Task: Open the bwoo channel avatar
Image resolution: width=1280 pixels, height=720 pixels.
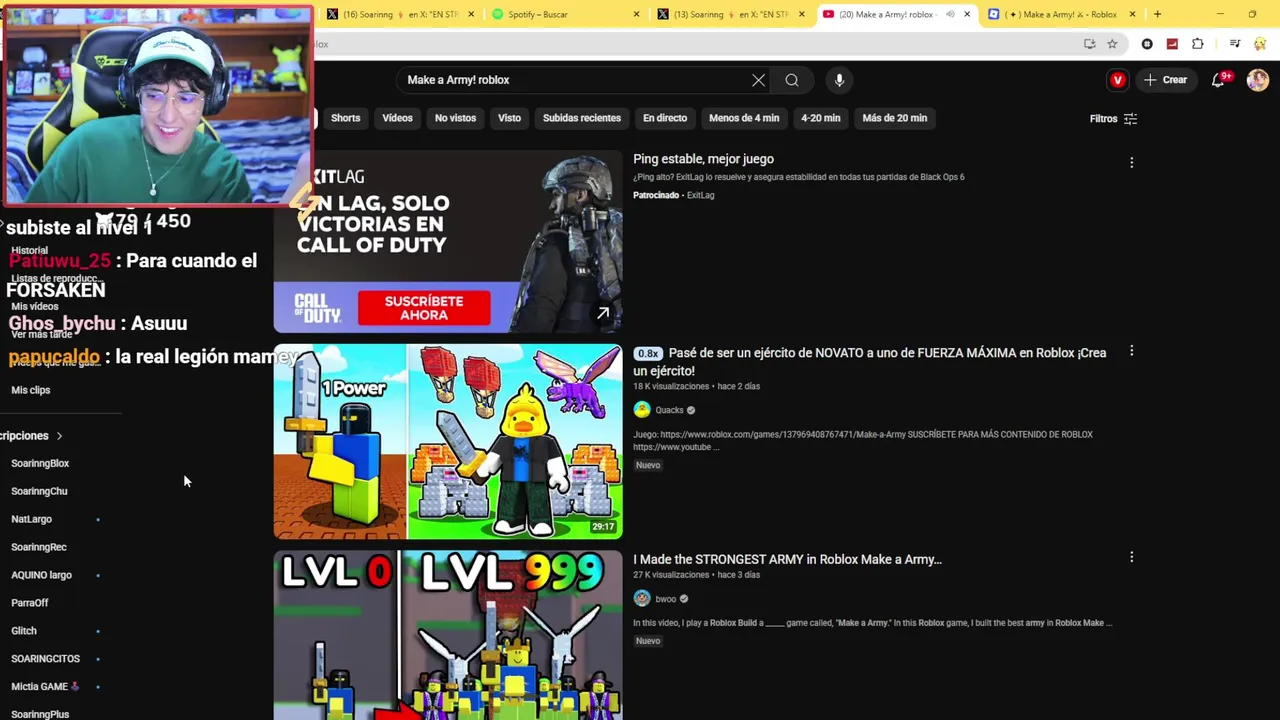Action: (x=642, y=599)
